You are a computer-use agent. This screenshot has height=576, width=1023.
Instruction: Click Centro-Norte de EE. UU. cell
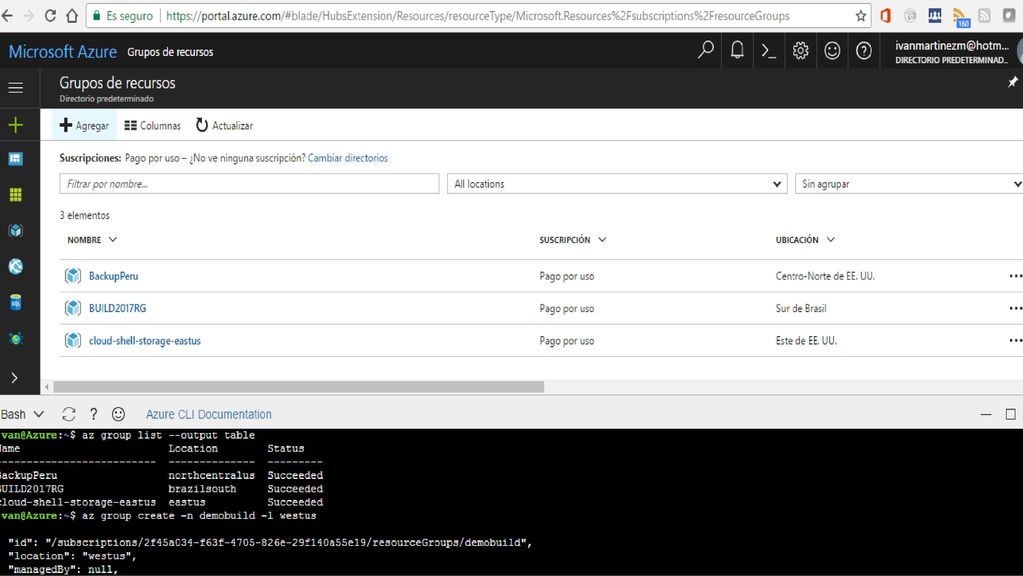click(x=825, y=276)
